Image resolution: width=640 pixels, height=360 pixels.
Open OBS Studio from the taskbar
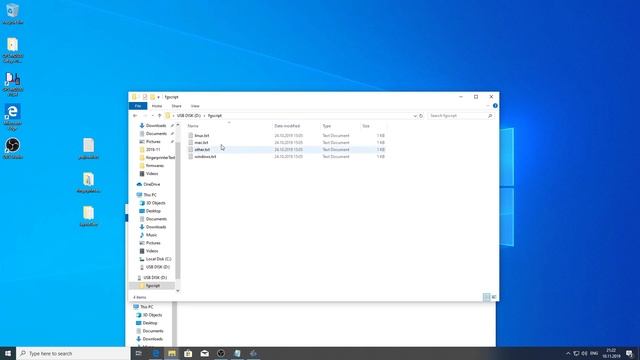coord(221,353)
